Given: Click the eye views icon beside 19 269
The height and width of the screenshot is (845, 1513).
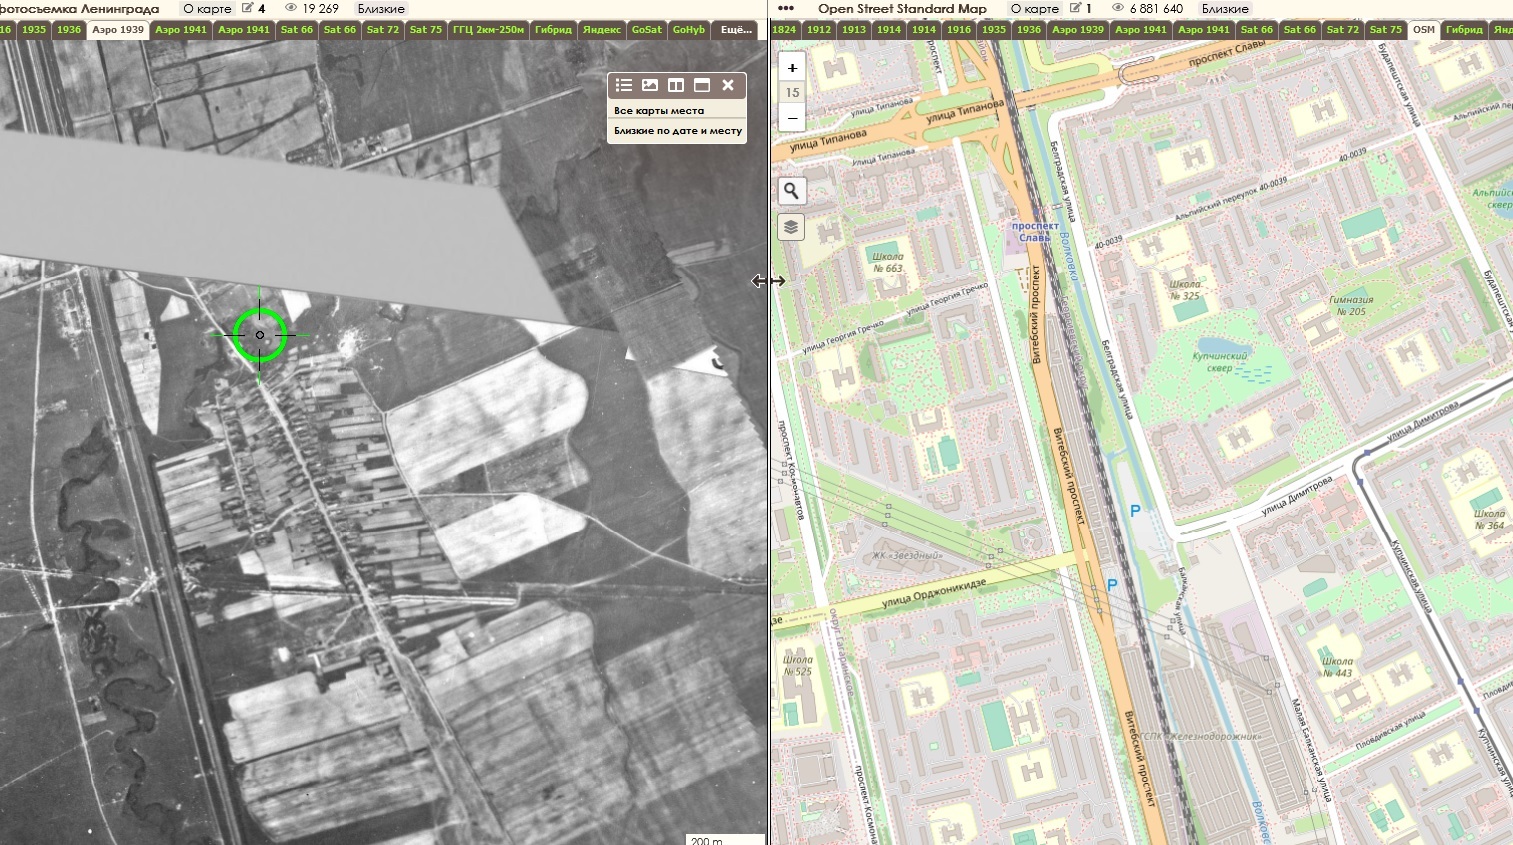Looking at the screenshot, I should click(x=291, y=8).
